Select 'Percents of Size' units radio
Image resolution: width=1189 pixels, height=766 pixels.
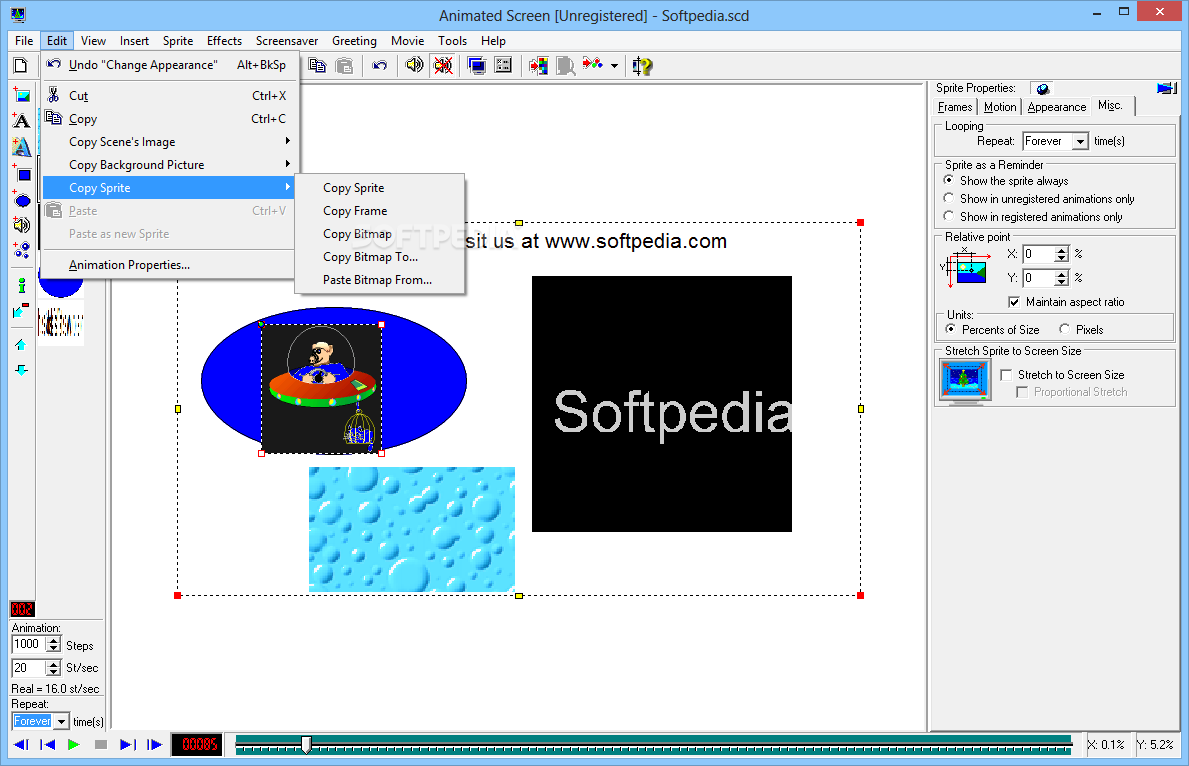pos(951,329)
